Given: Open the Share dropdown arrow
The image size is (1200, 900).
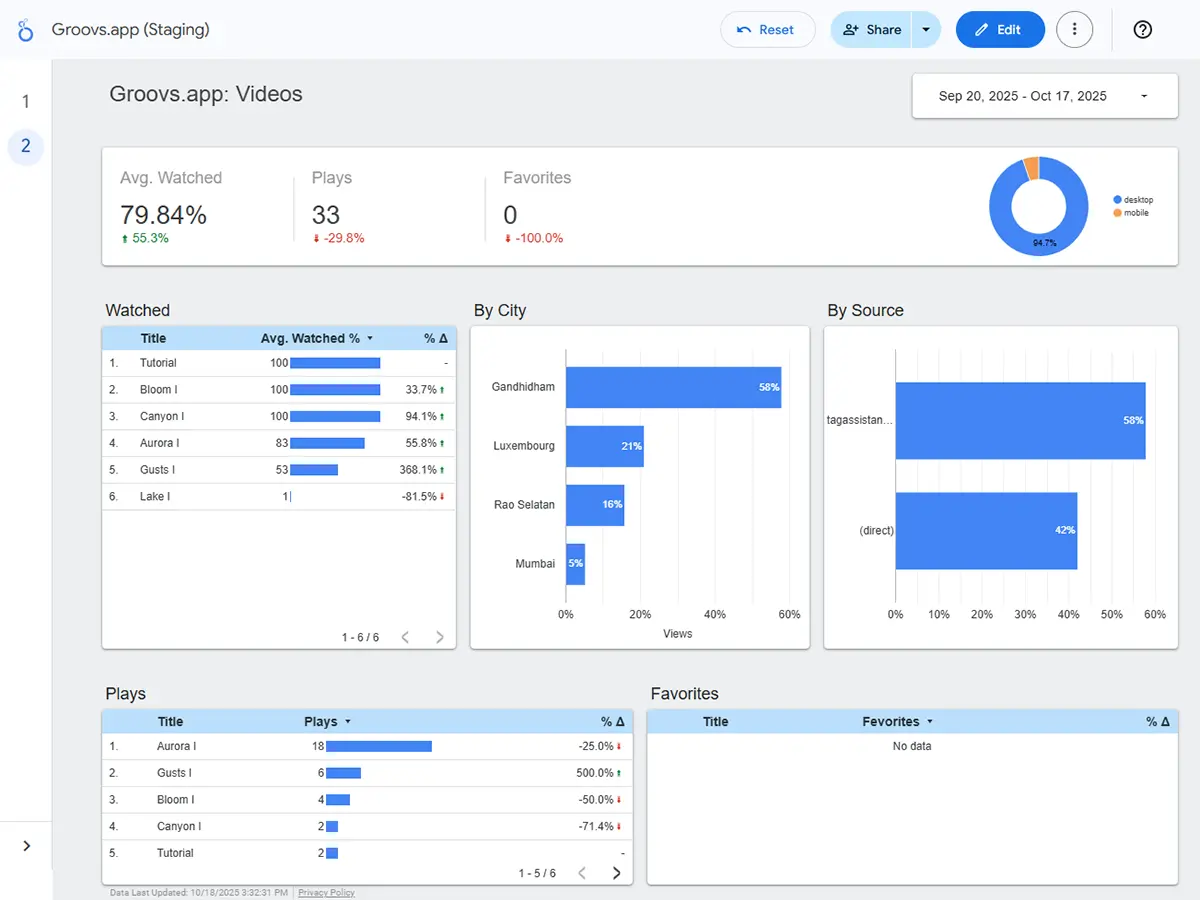Looking at the screenshot, I should click(926, 30).
